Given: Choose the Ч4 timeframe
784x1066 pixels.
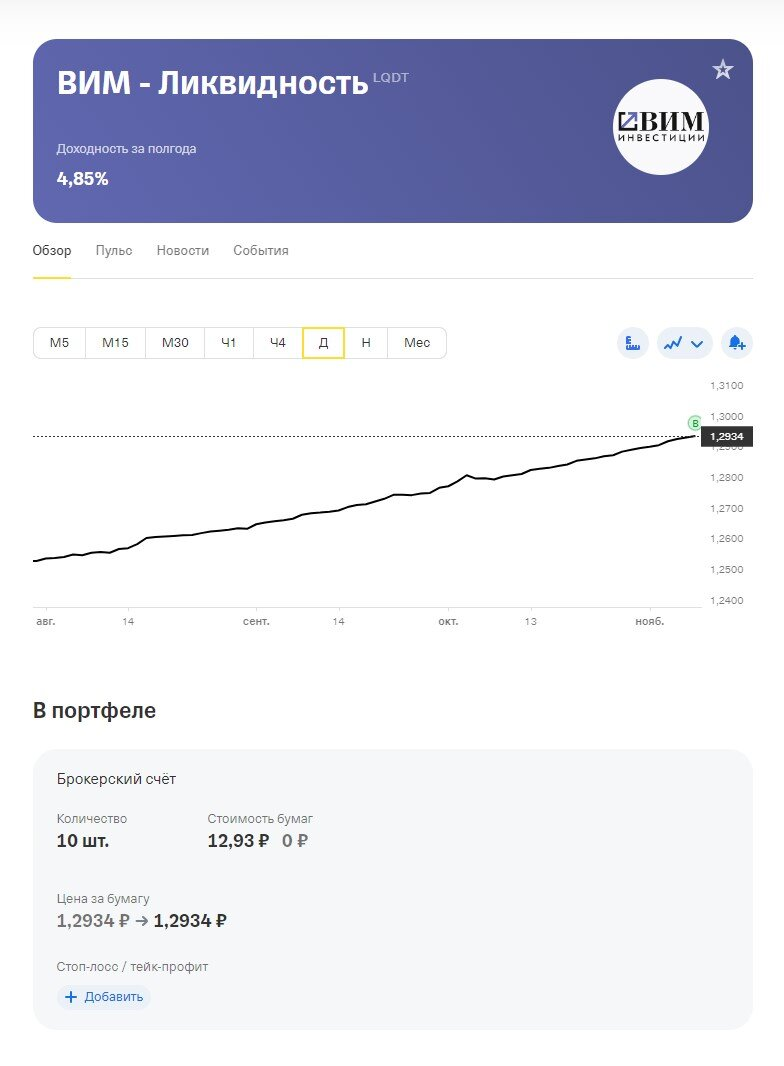Looking at the screenshot, I should [277, 343].
